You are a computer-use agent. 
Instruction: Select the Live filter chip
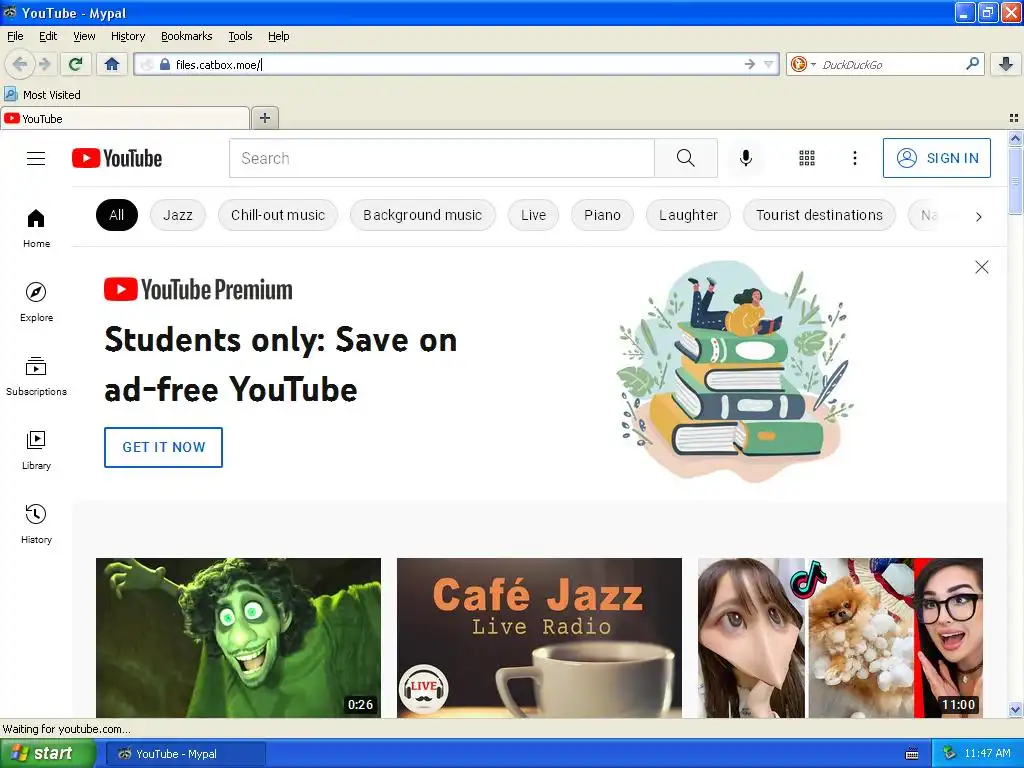coord(534,216)
